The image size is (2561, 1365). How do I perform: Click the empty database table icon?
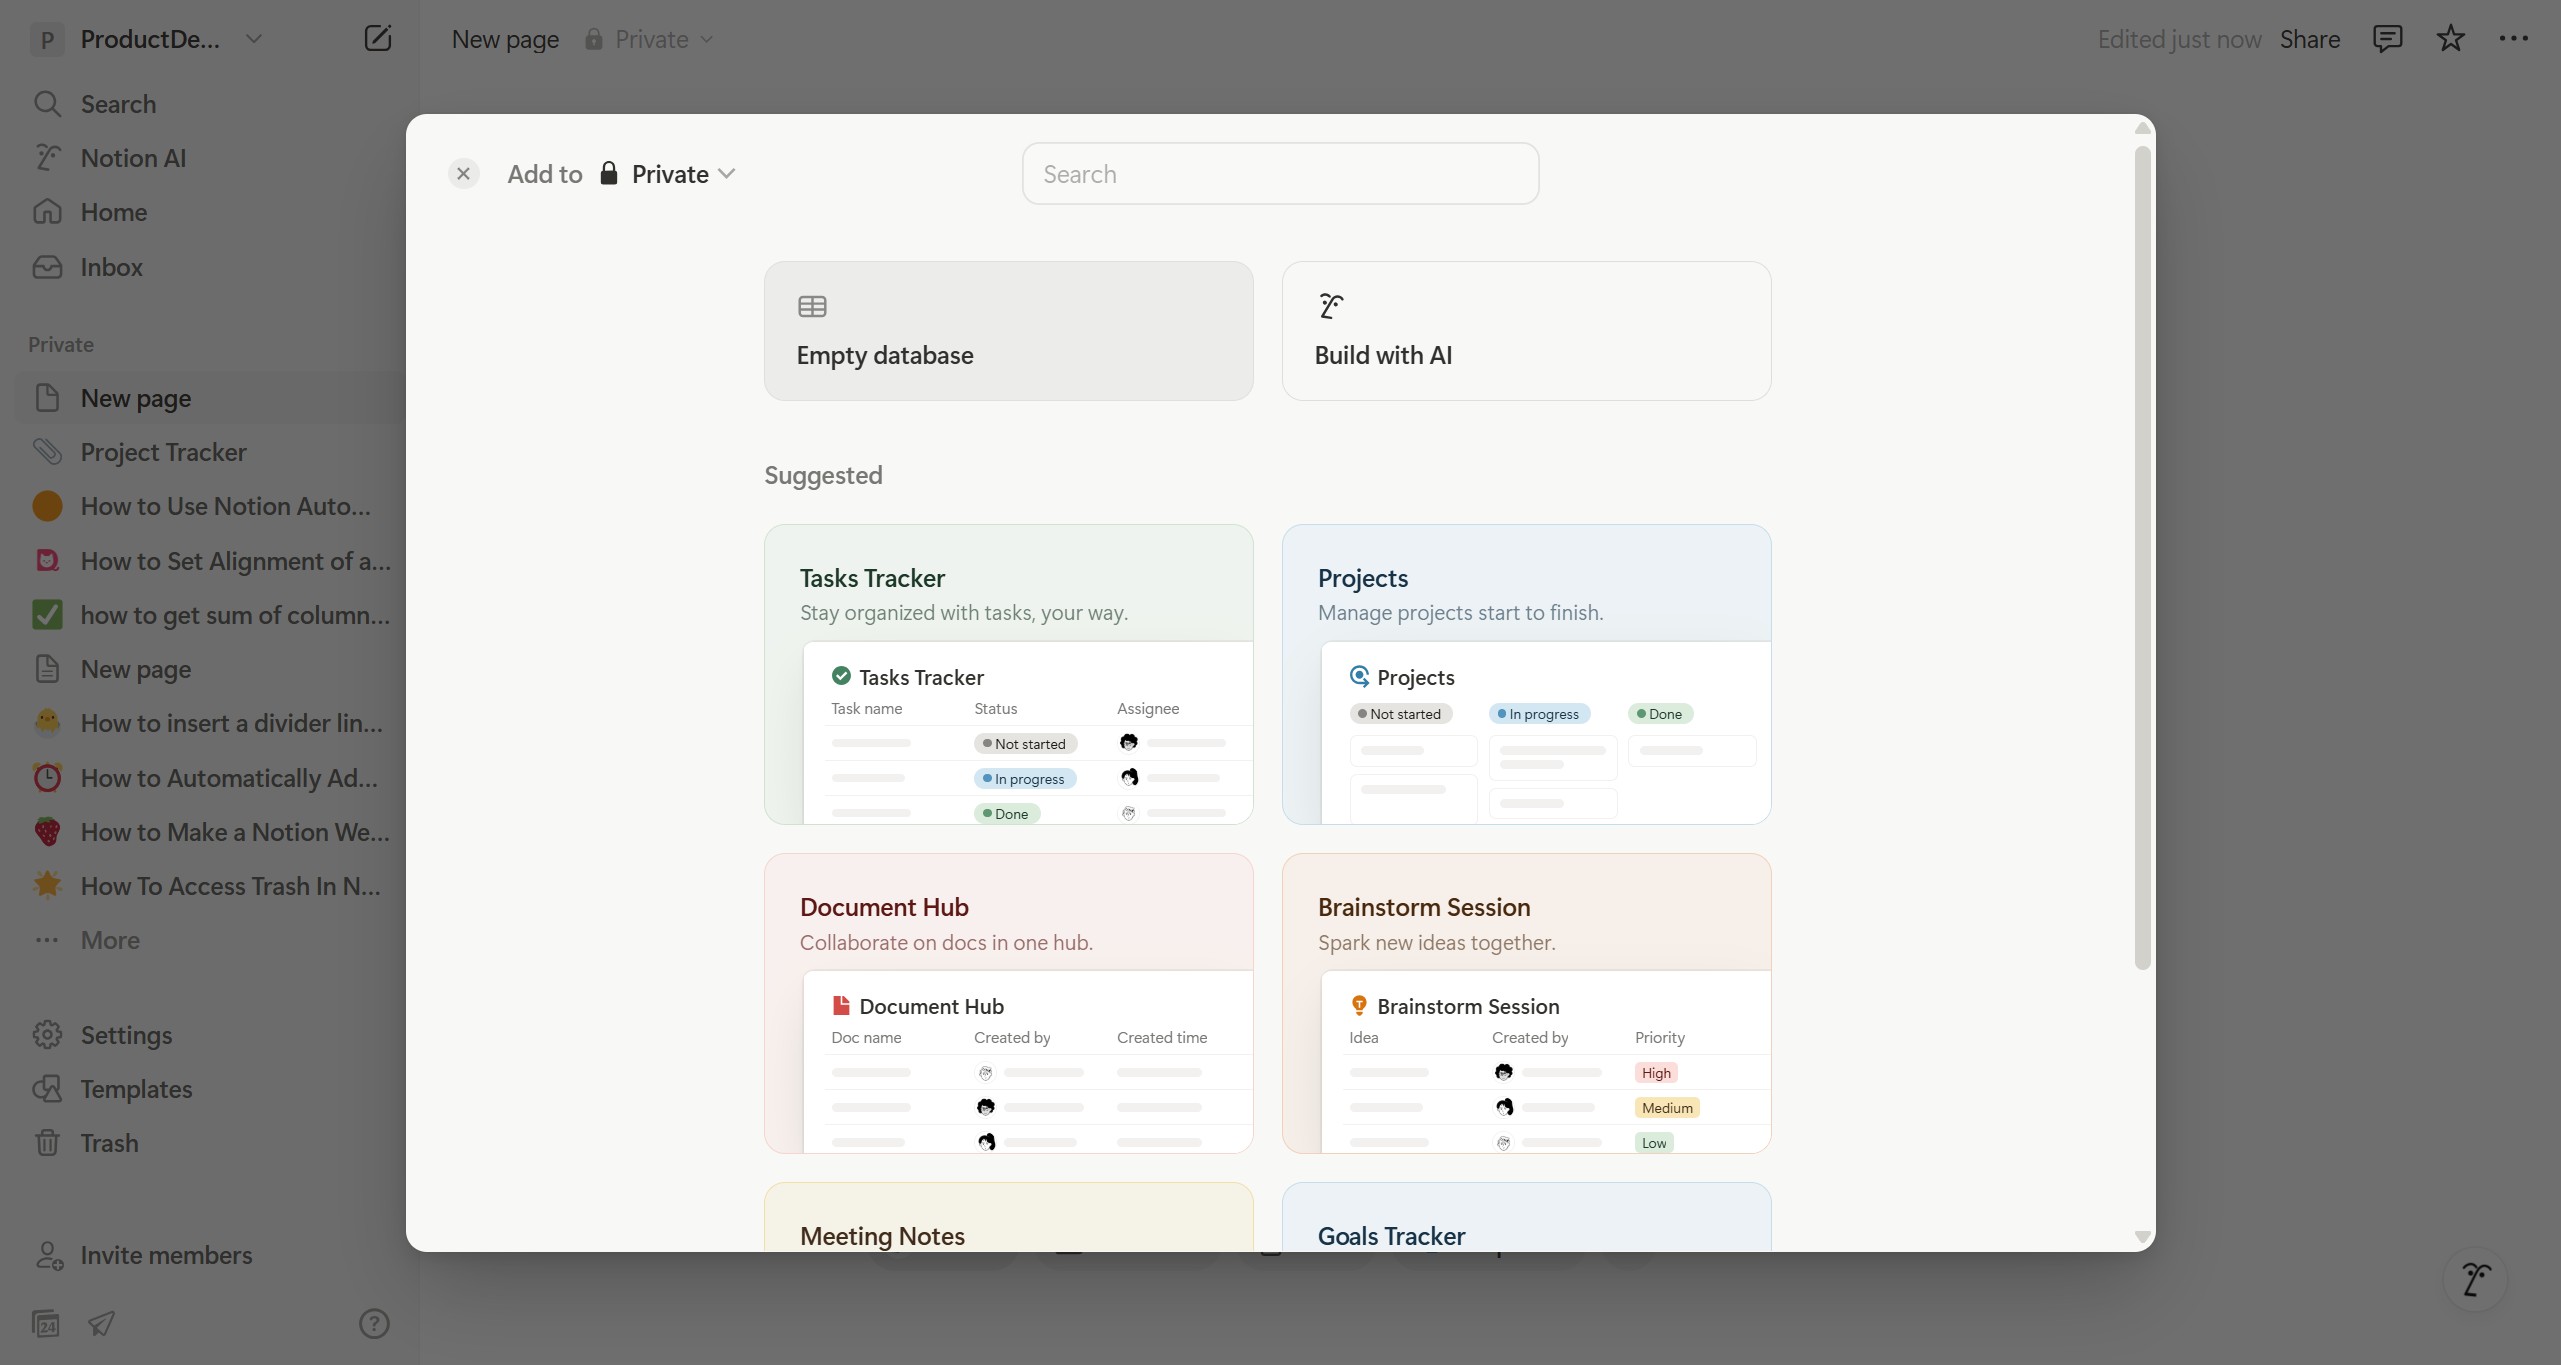point(812,306)
